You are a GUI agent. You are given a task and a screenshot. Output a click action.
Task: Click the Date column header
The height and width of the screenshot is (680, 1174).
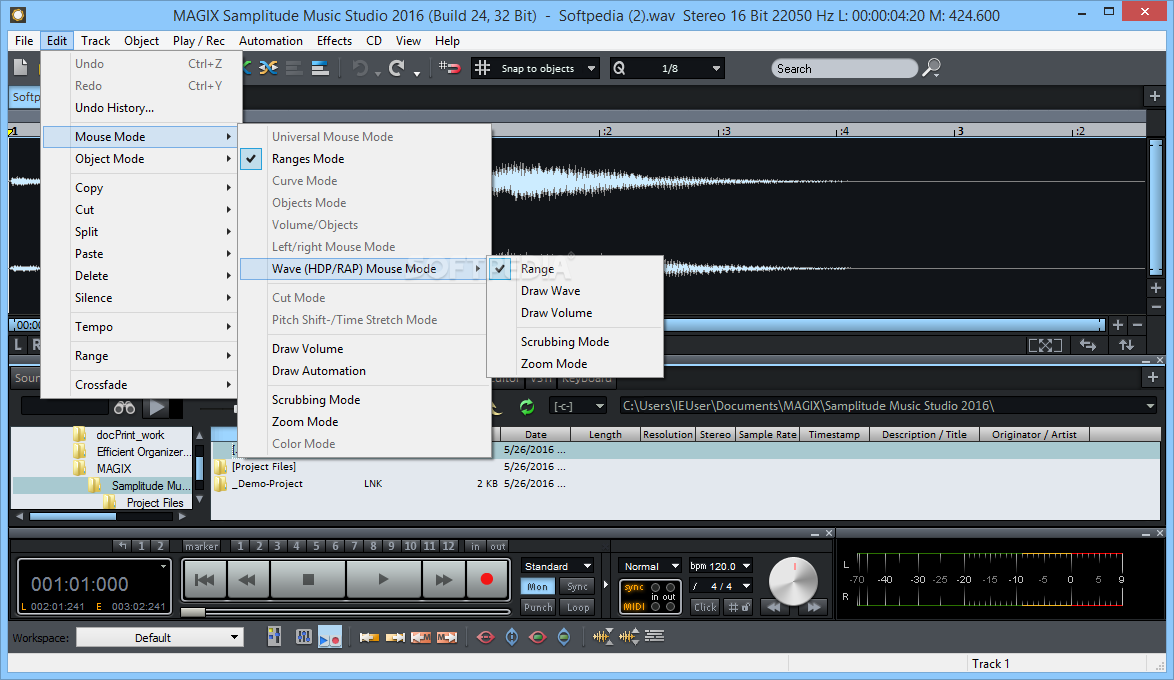coord(535,434)
